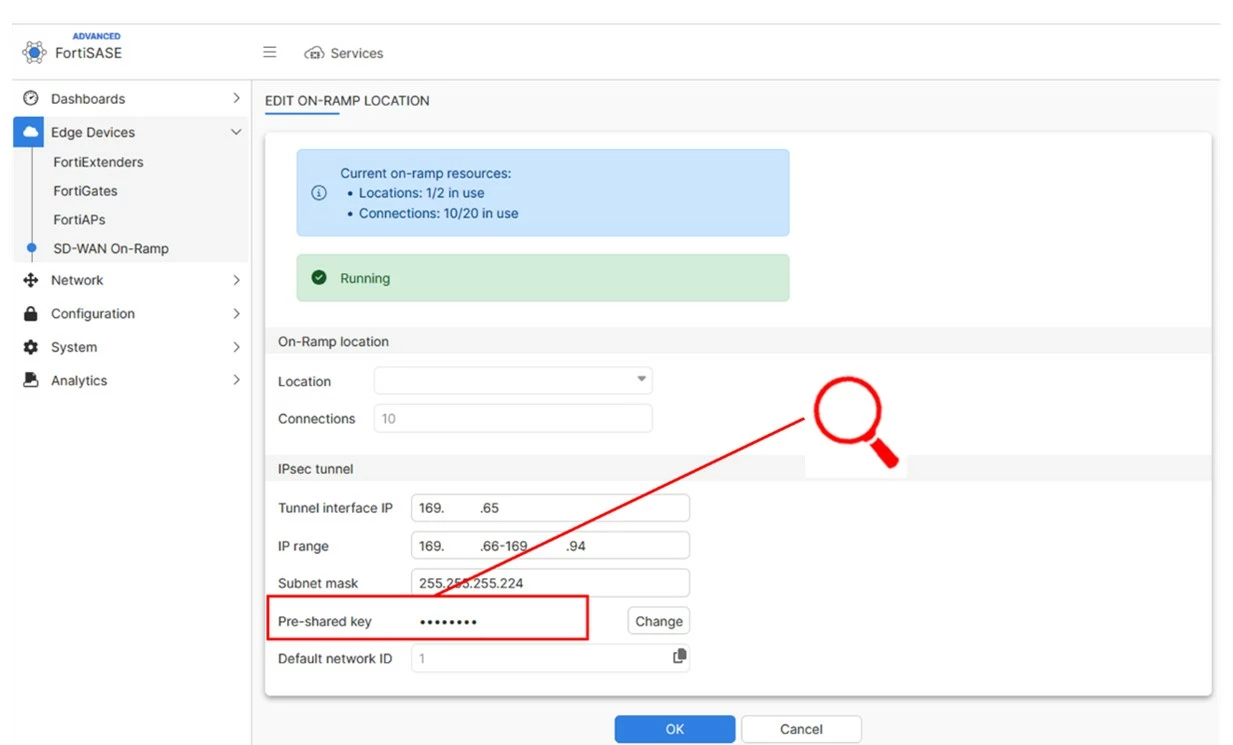This screenshot has height=745, width=1233.
Task: Click the Dashboards gauge icon
Action: click(31, 98)
